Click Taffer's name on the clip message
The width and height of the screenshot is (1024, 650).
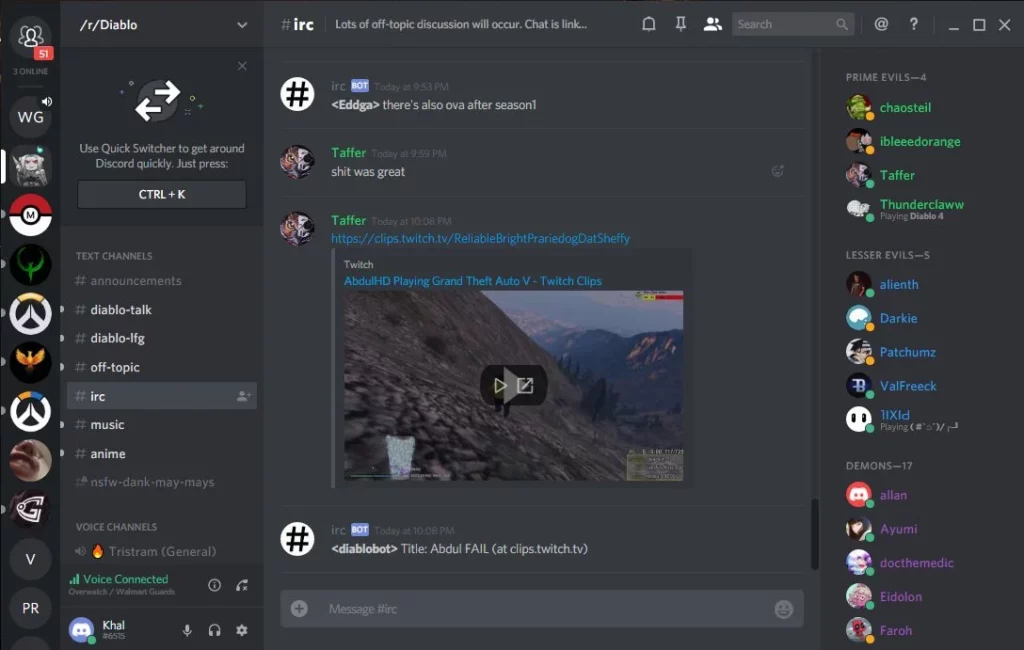[x=348, y=220]
